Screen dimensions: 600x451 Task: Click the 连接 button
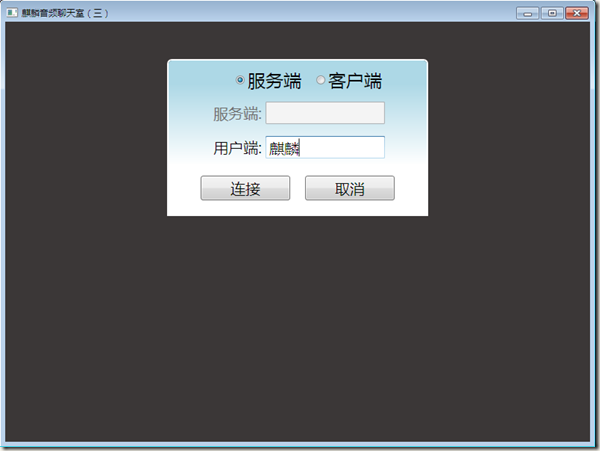(x=245, y=188)
